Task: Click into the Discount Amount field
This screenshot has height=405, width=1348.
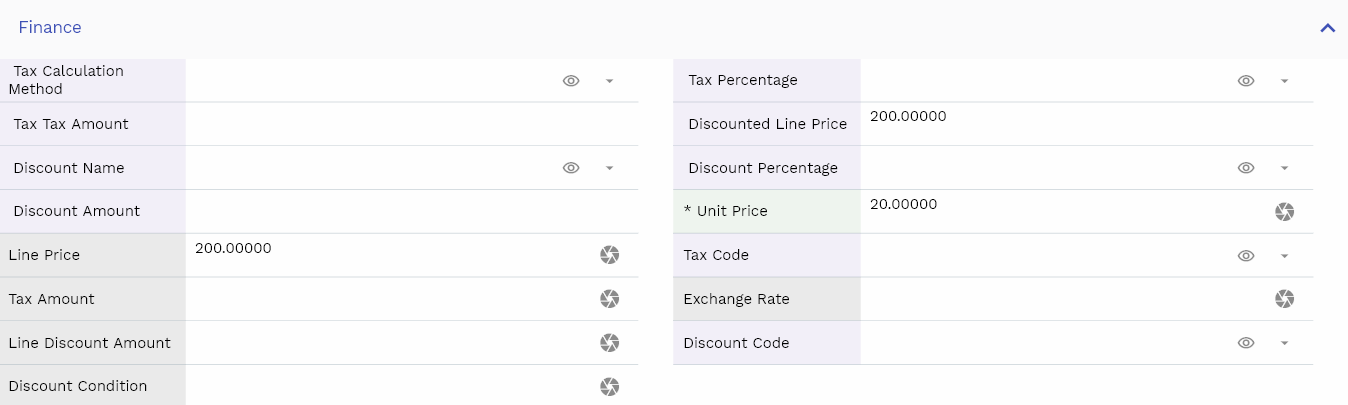Action: (410, 211)
